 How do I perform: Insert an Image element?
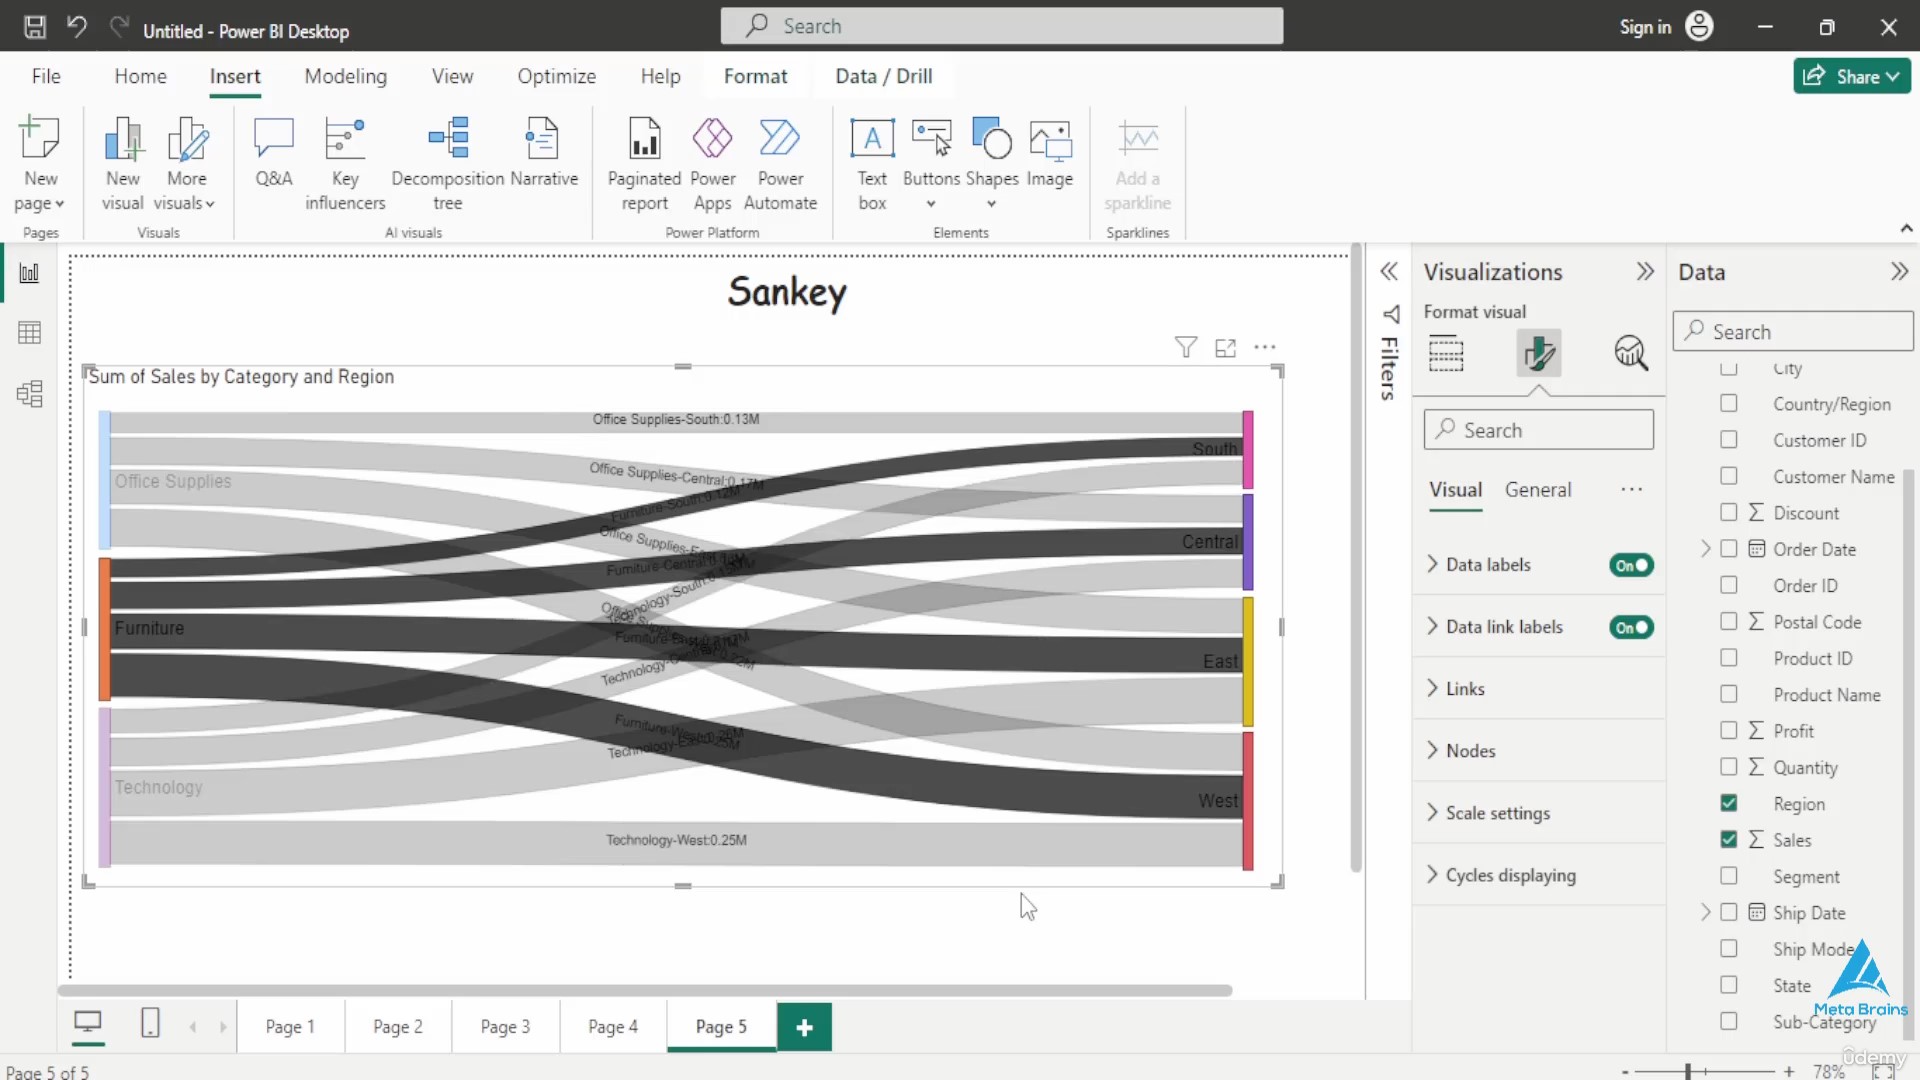click(x=1050, y=153)
